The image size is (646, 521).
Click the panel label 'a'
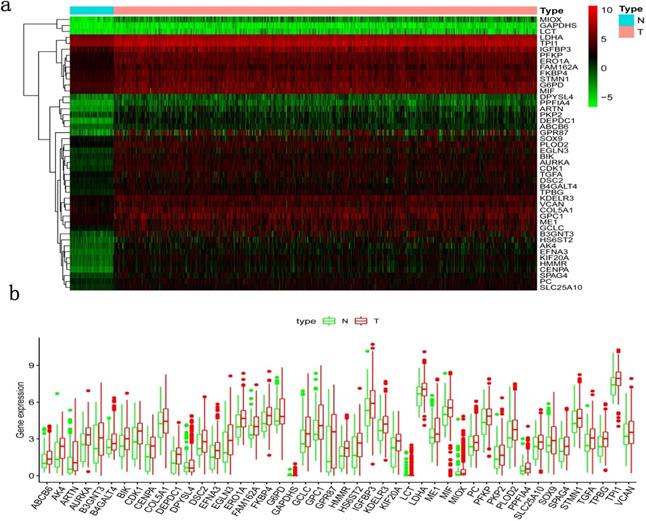pos(7,6)
